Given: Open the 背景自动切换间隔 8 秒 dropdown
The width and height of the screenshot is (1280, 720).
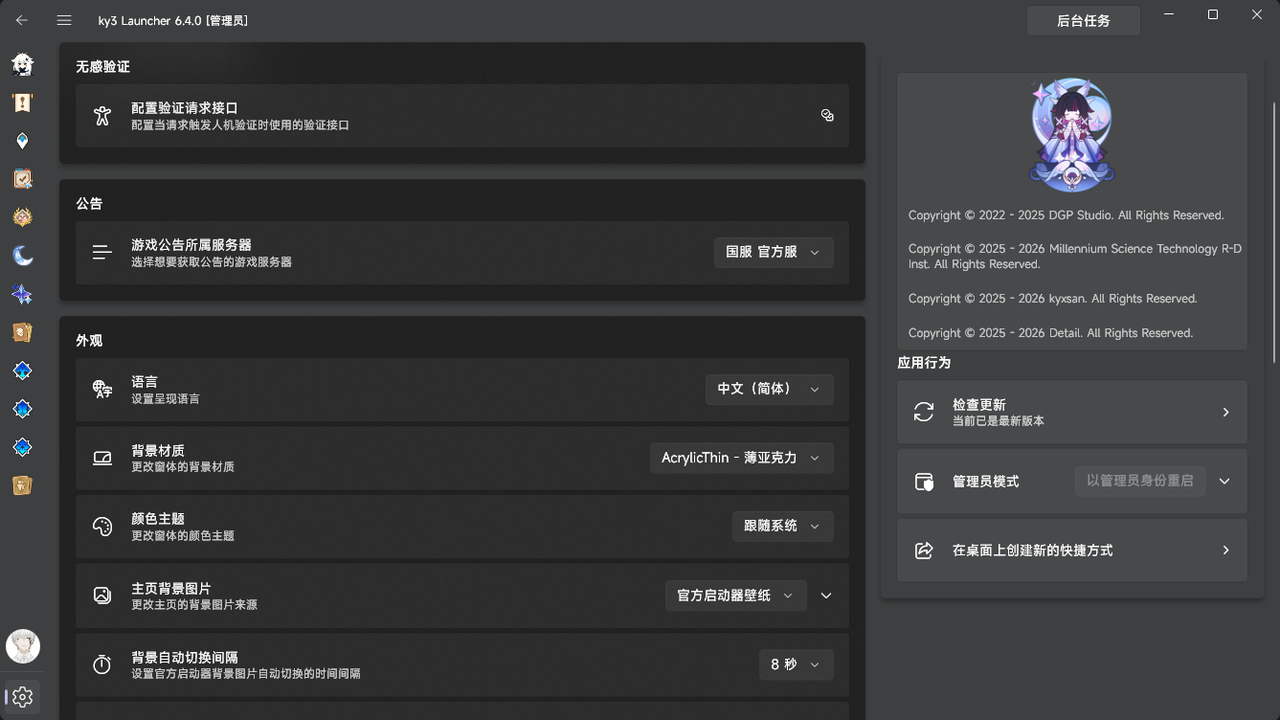Looking at the screenshot, I should click(796, 664).
